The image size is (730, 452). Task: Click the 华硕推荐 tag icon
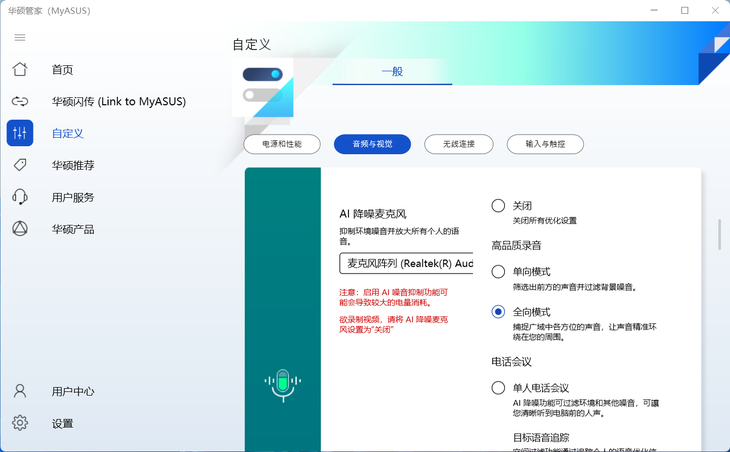[20, 165]
